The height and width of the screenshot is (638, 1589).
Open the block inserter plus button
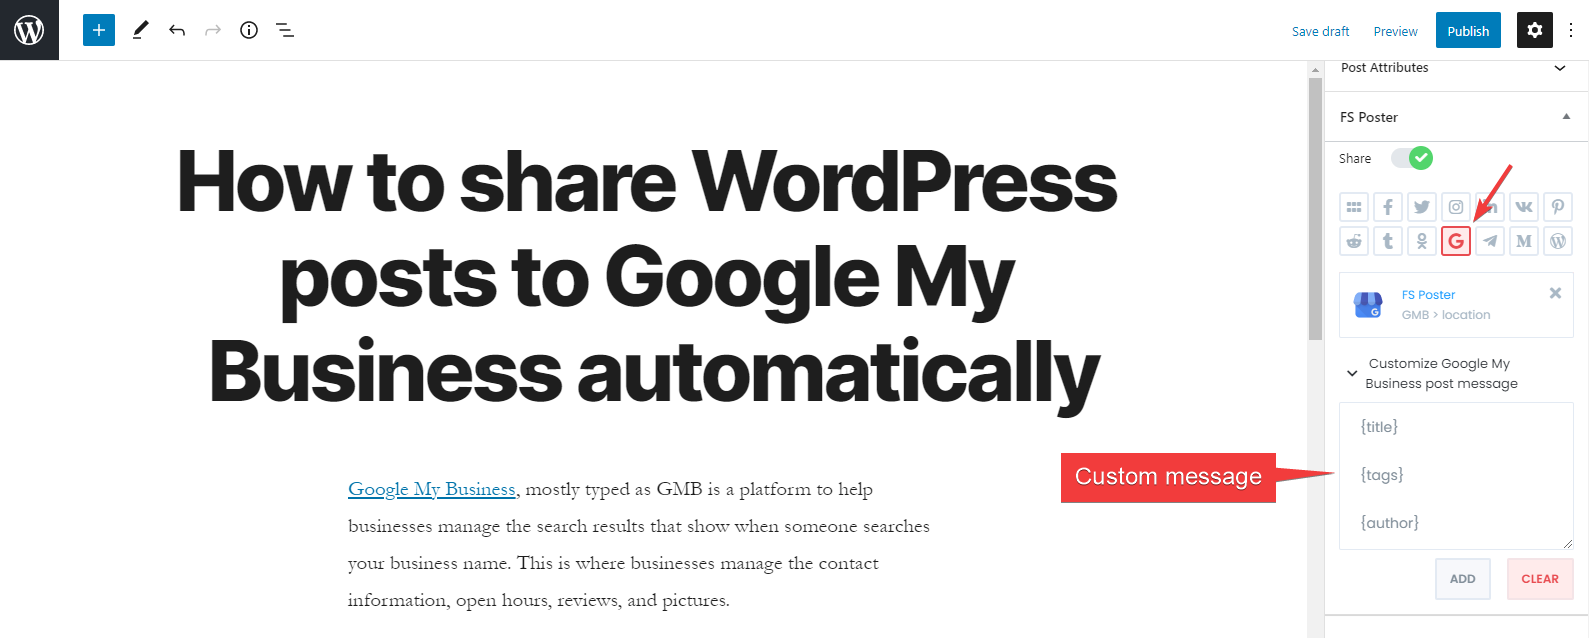(99, 30)
